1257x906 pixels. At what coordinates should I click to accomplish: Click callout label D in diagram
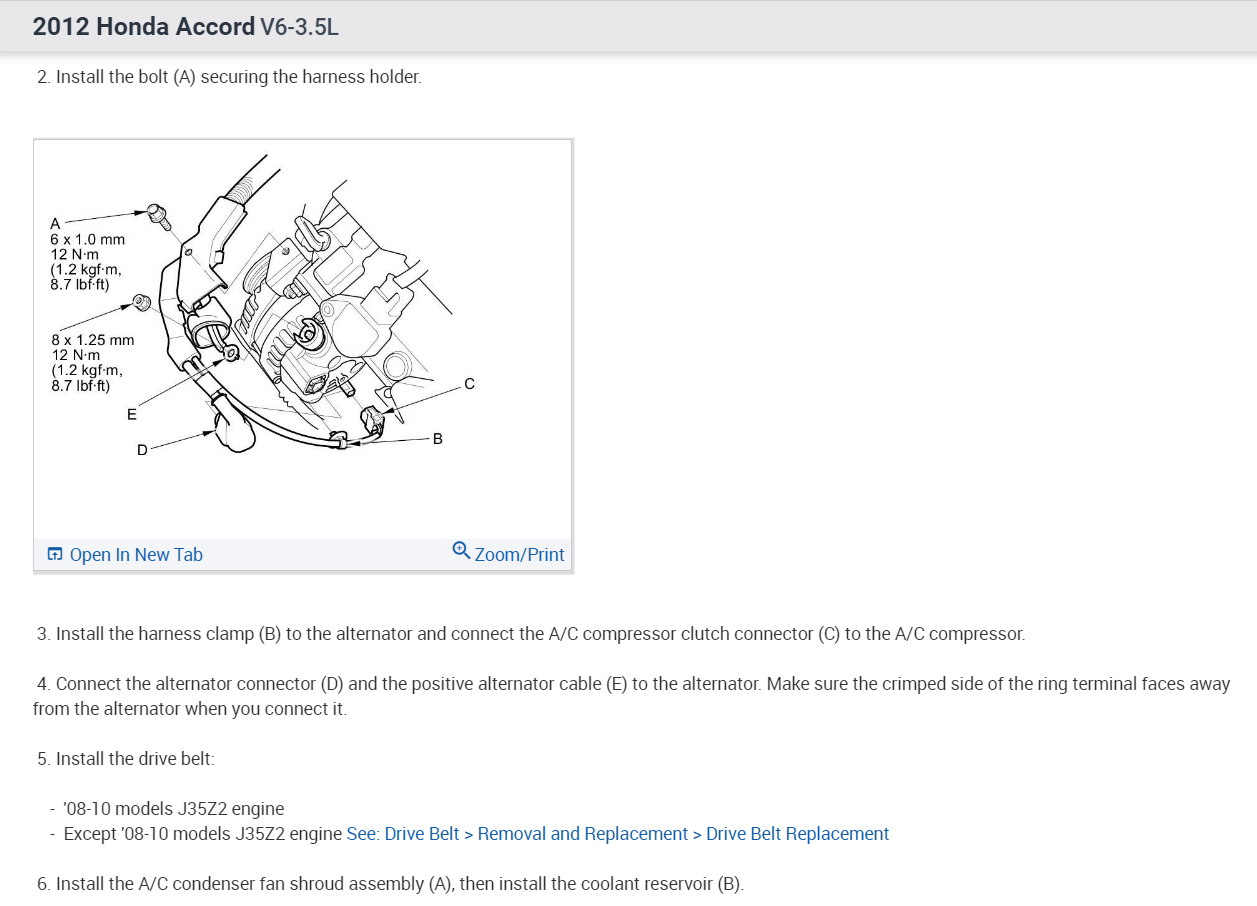142,450
